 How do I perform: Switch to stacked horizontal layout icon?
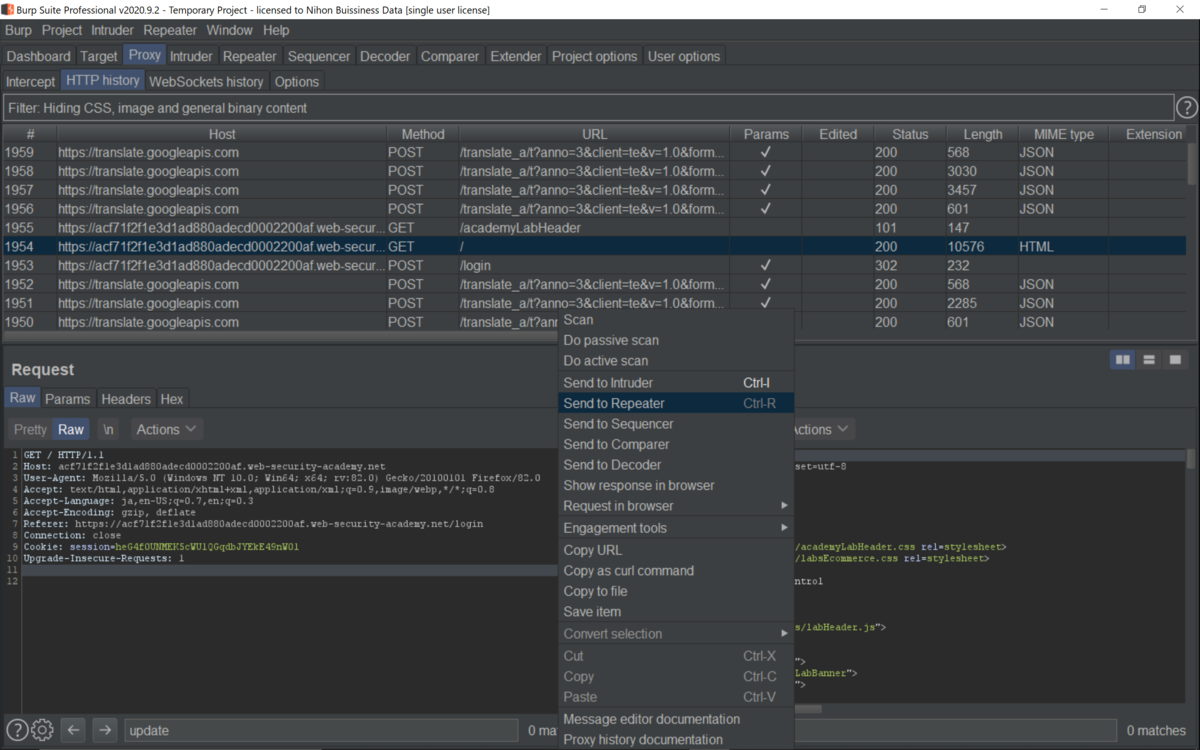click(x=1149, y=359)
